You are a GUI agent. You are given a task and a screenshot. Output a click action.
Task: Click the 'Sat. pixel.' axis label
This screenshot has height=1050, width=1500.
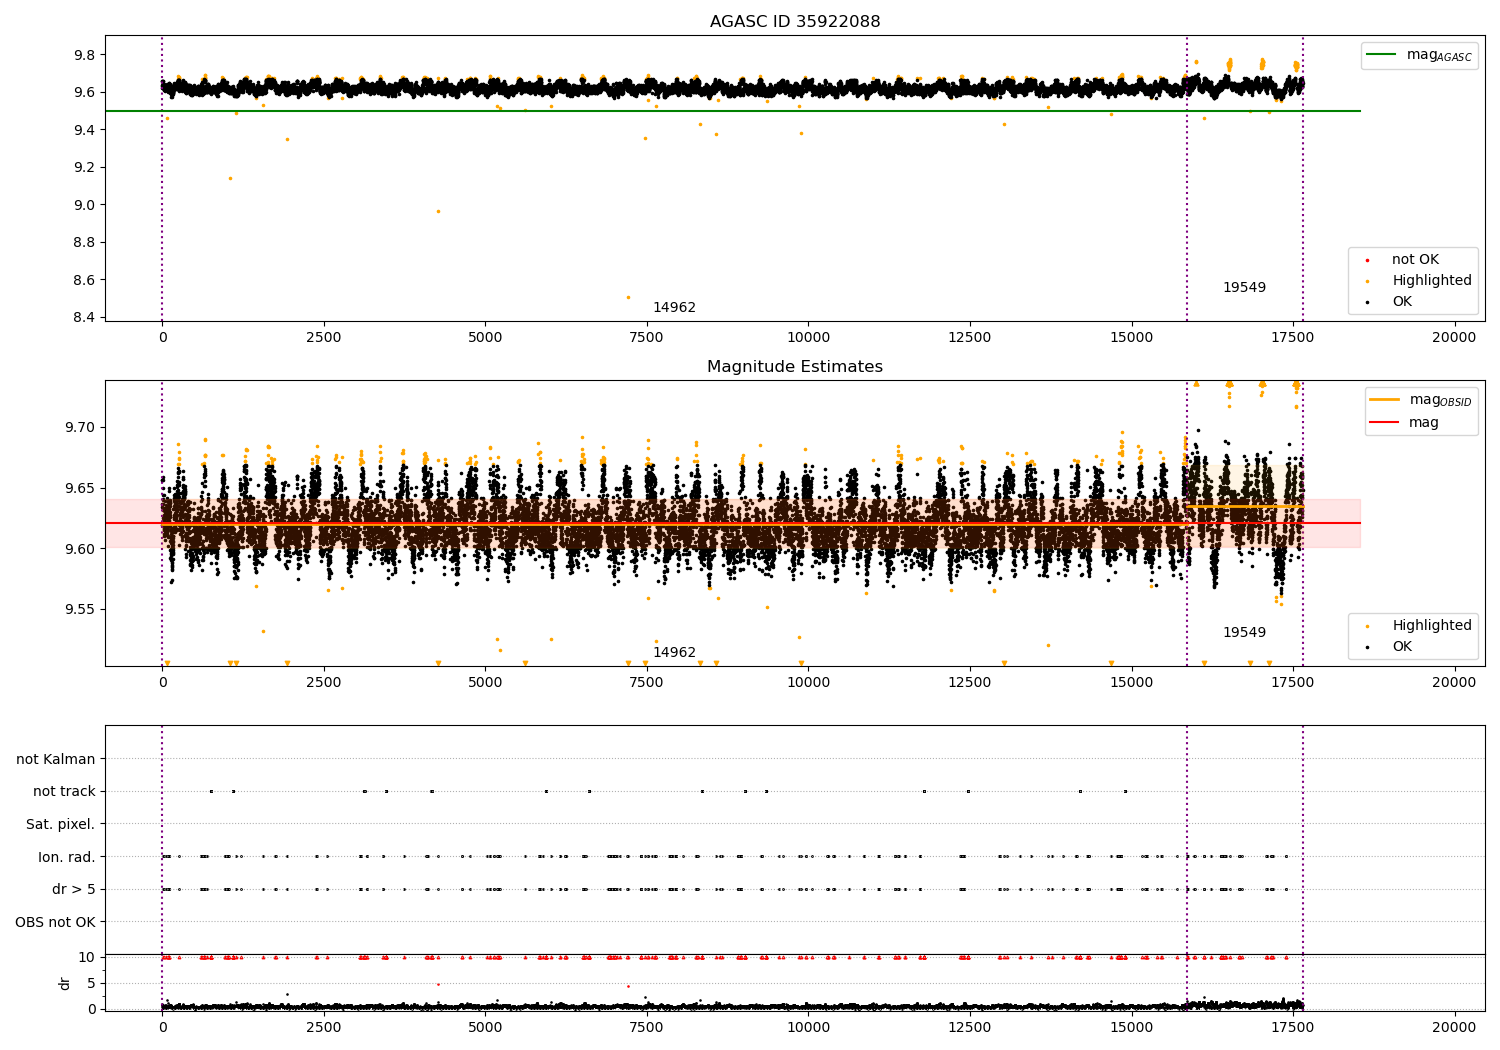(x=61, y=824)
